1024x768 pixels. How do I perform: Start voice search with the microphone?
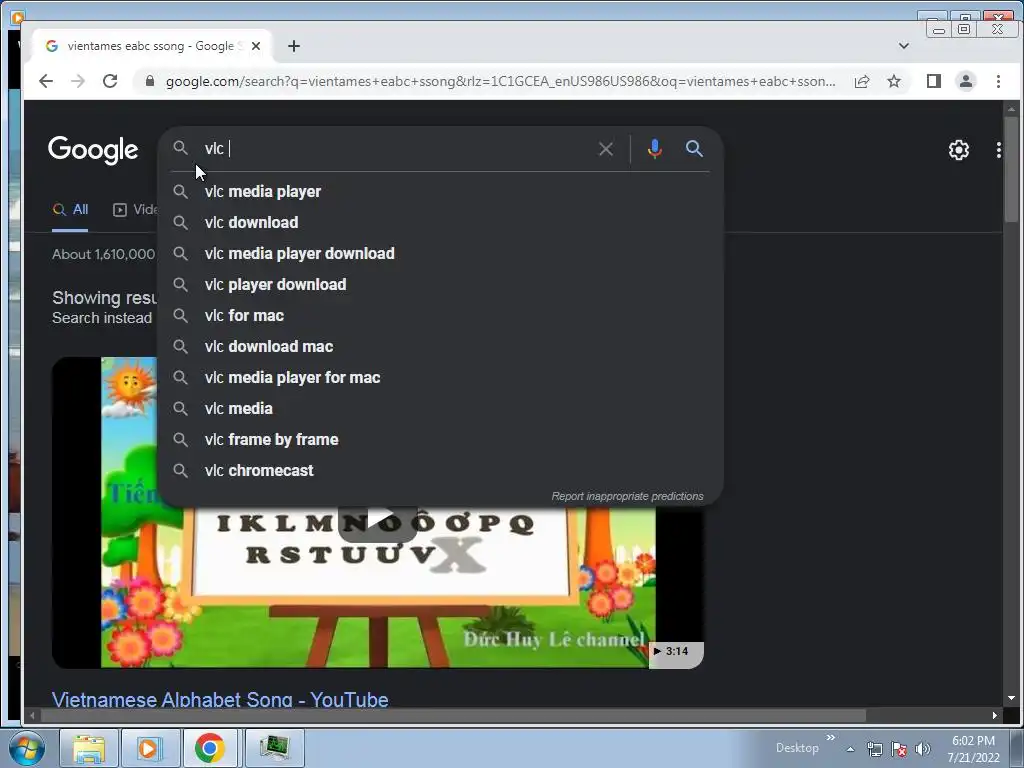pos(654,149)
